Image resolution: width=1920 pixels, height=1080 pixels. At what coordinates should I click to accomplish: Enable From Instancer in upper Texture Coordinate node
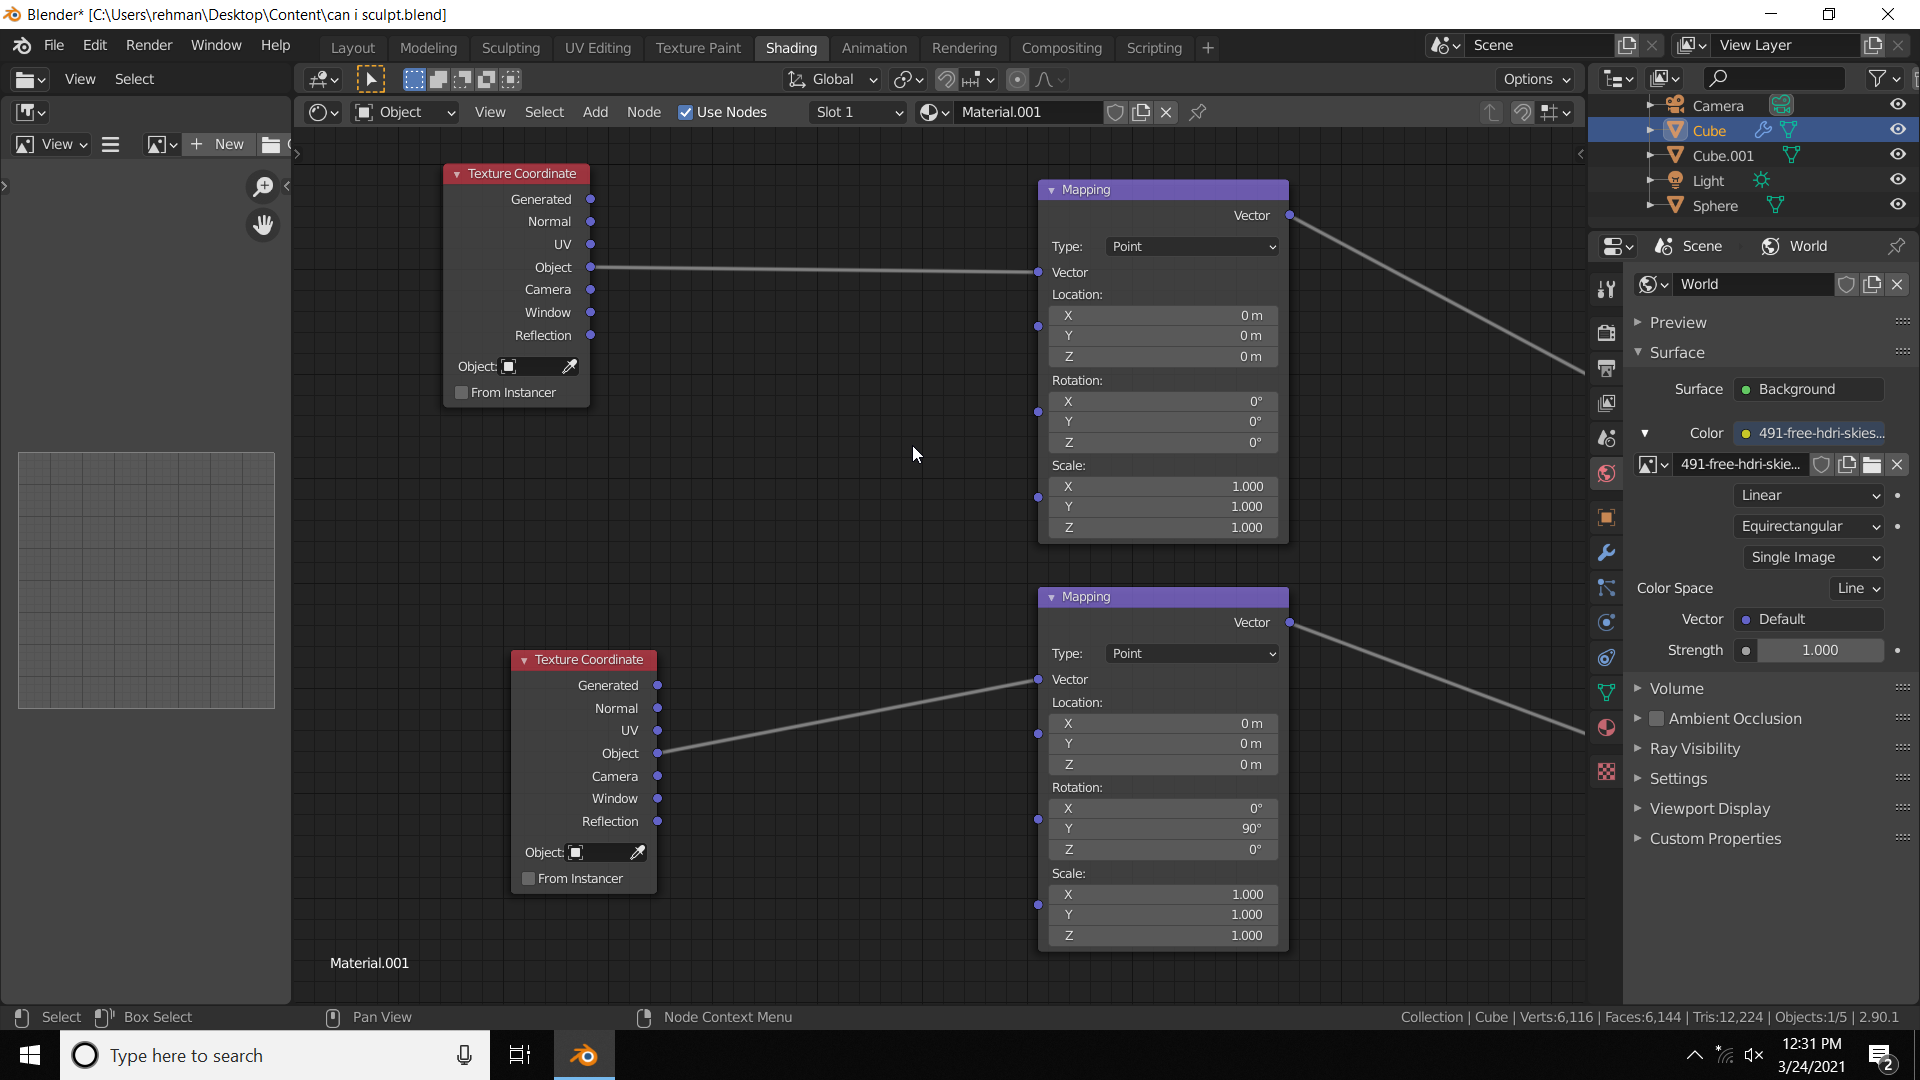(461, 392)
